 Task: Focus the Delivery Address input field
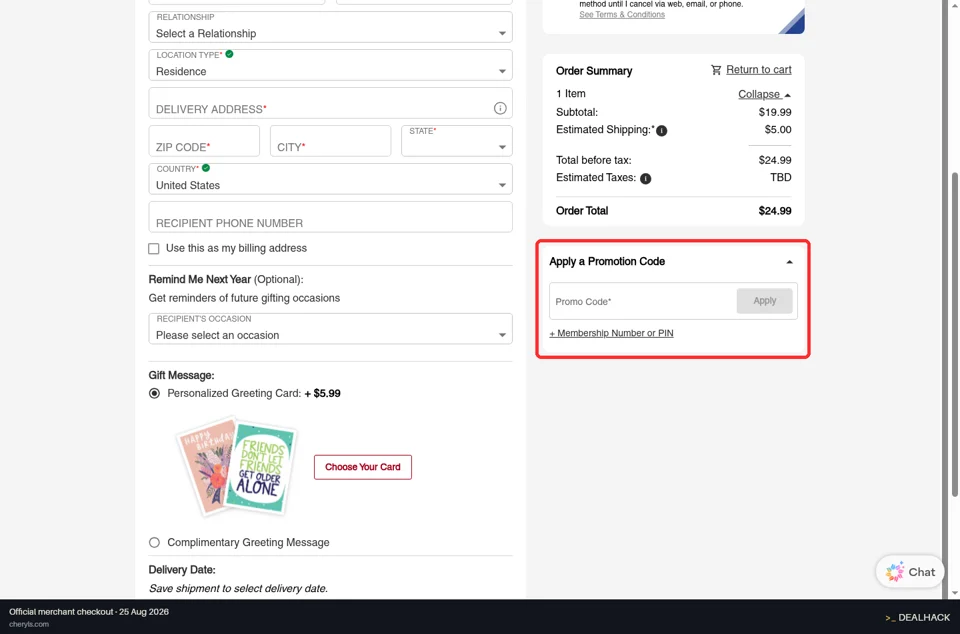tap(331, 103)
